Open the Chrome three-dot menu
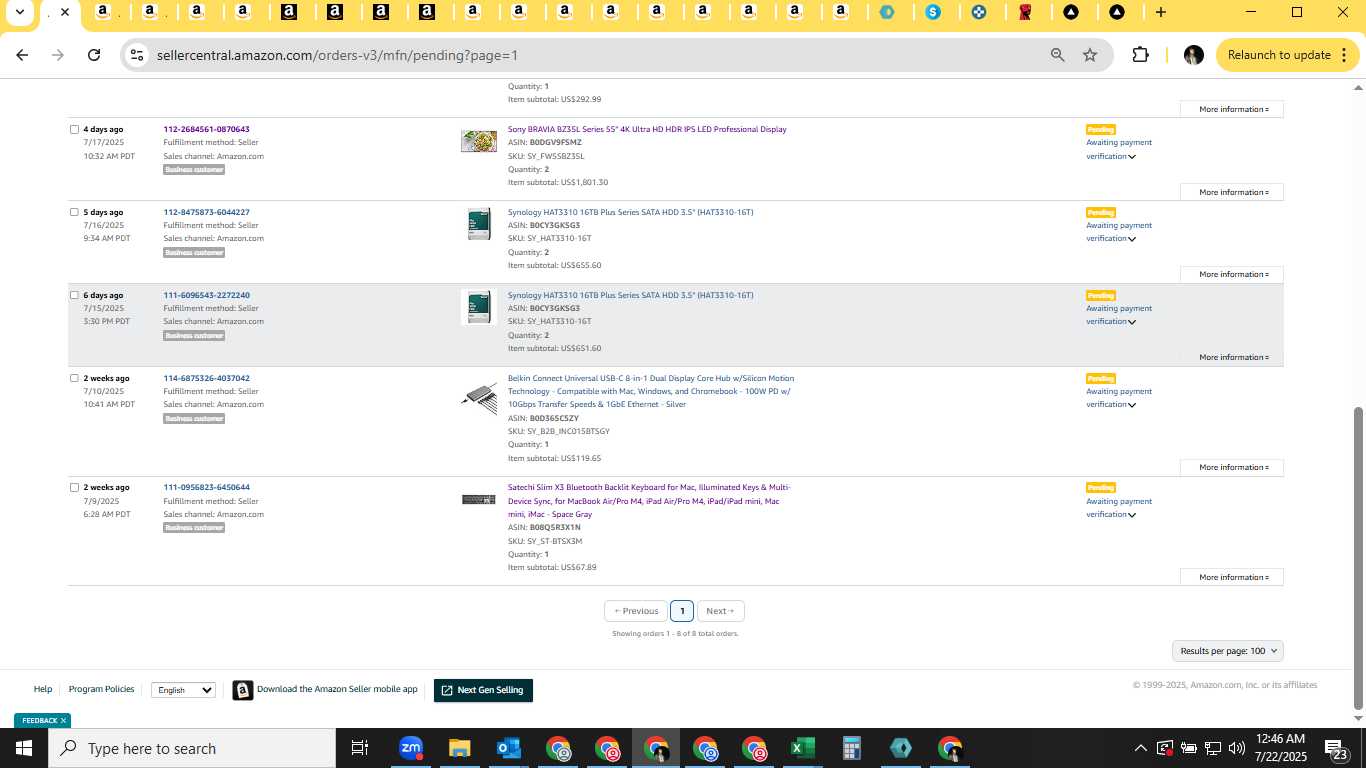Screen dimensions: 1366x768 click(x=1344, y=55)
